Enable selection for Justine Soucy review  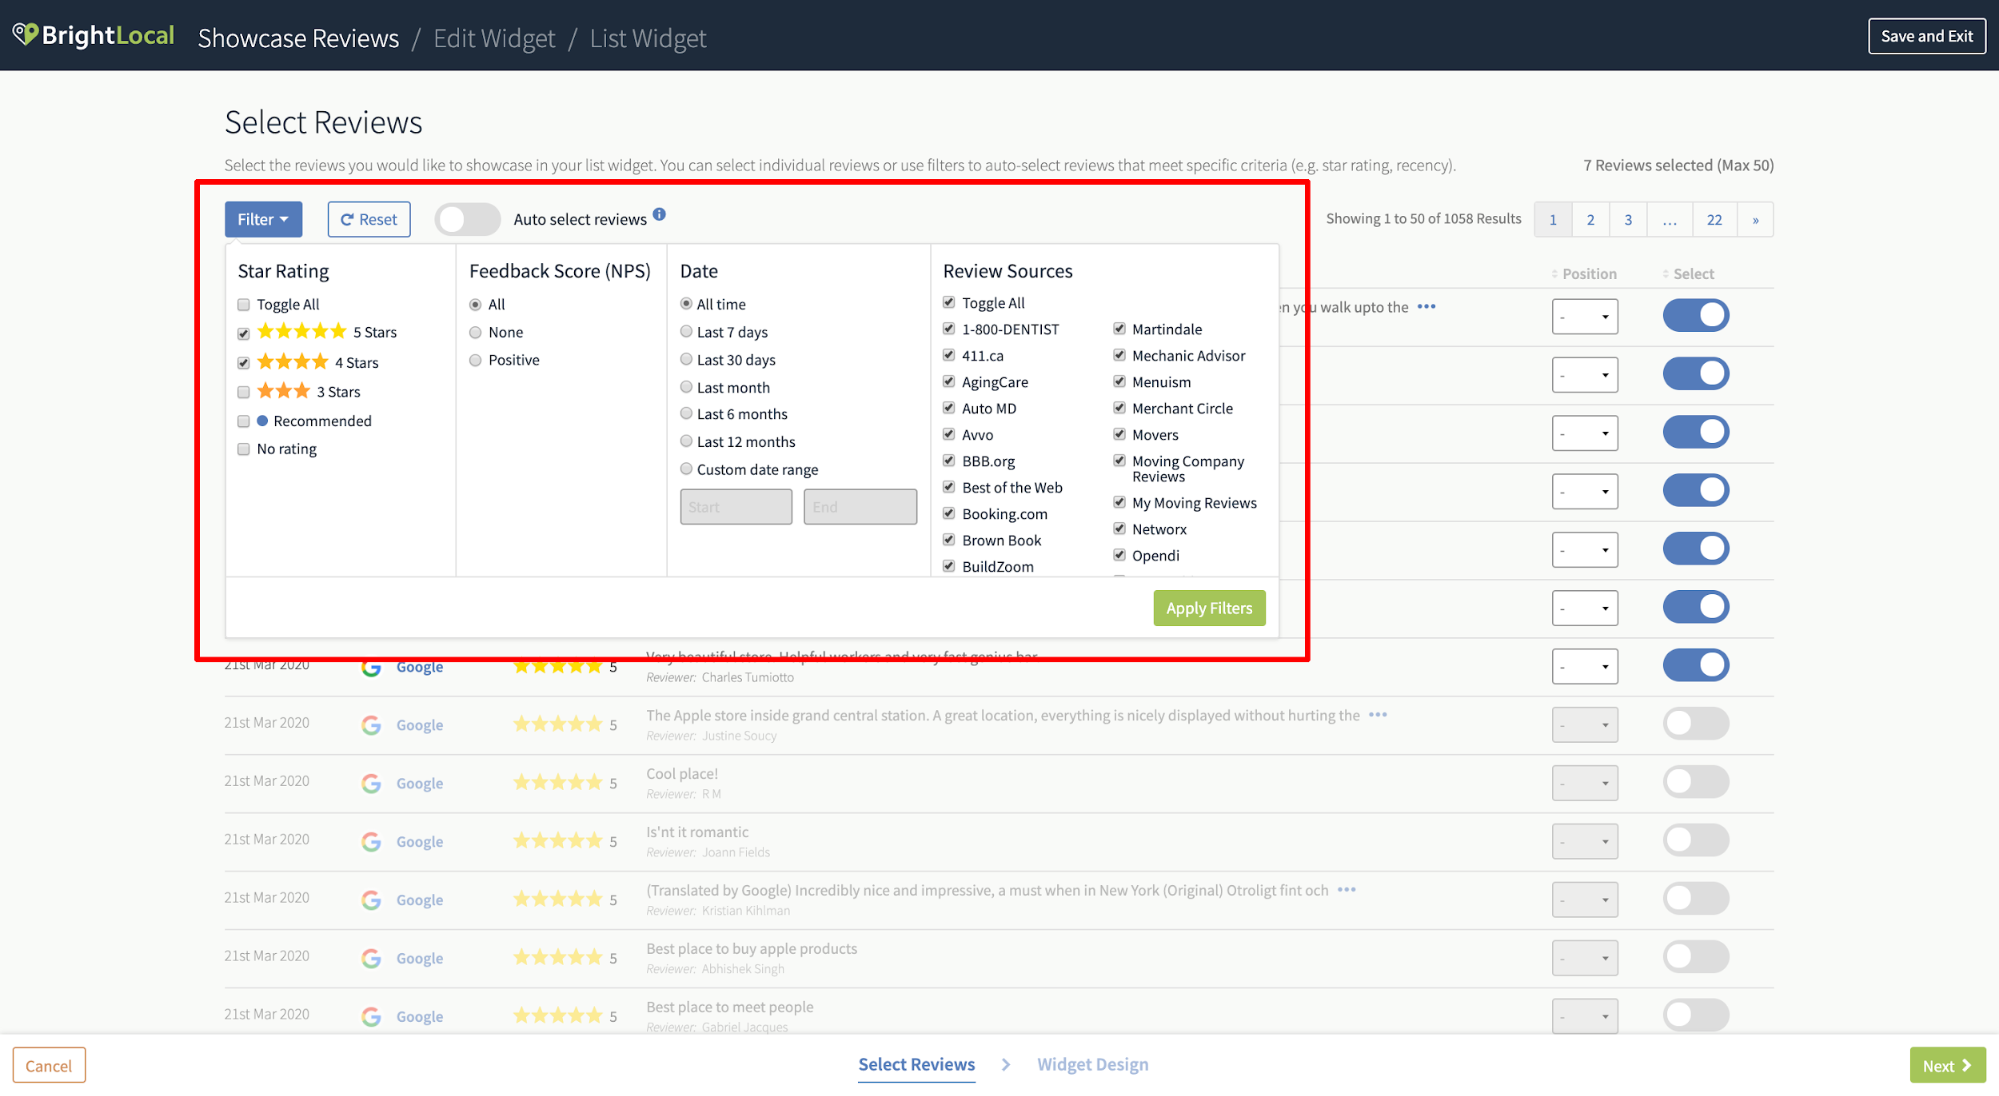(1696, 723)
